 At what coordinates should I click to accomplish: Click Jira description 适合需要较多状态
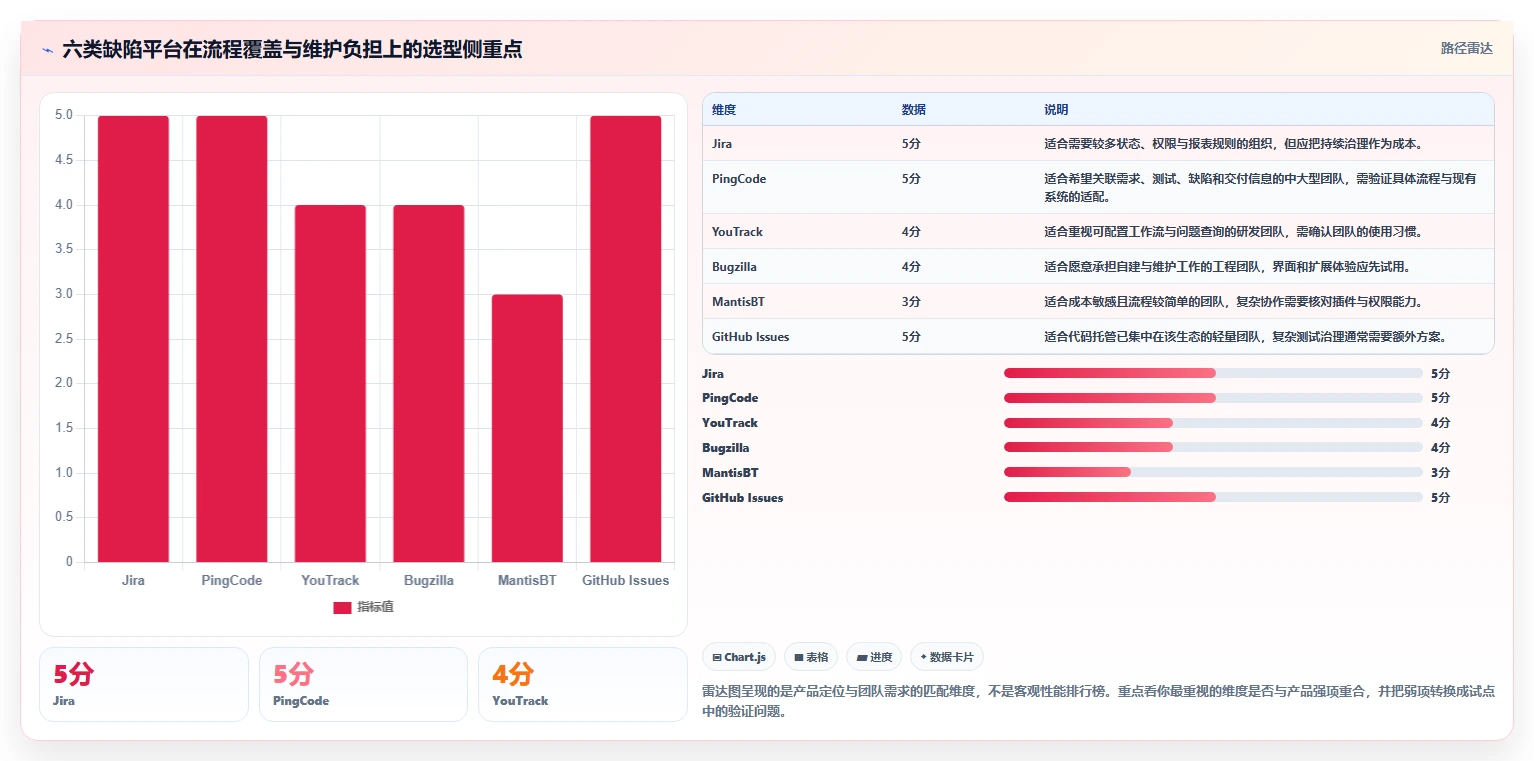[1233, 144]
